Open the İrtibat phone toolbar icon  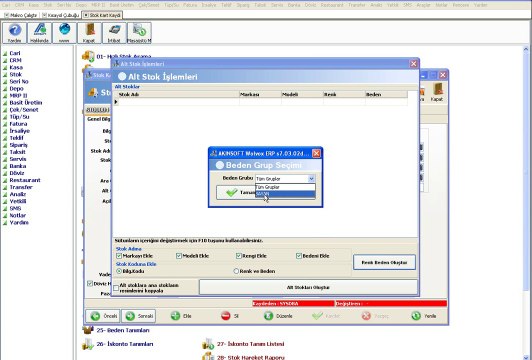pos(114,33)
